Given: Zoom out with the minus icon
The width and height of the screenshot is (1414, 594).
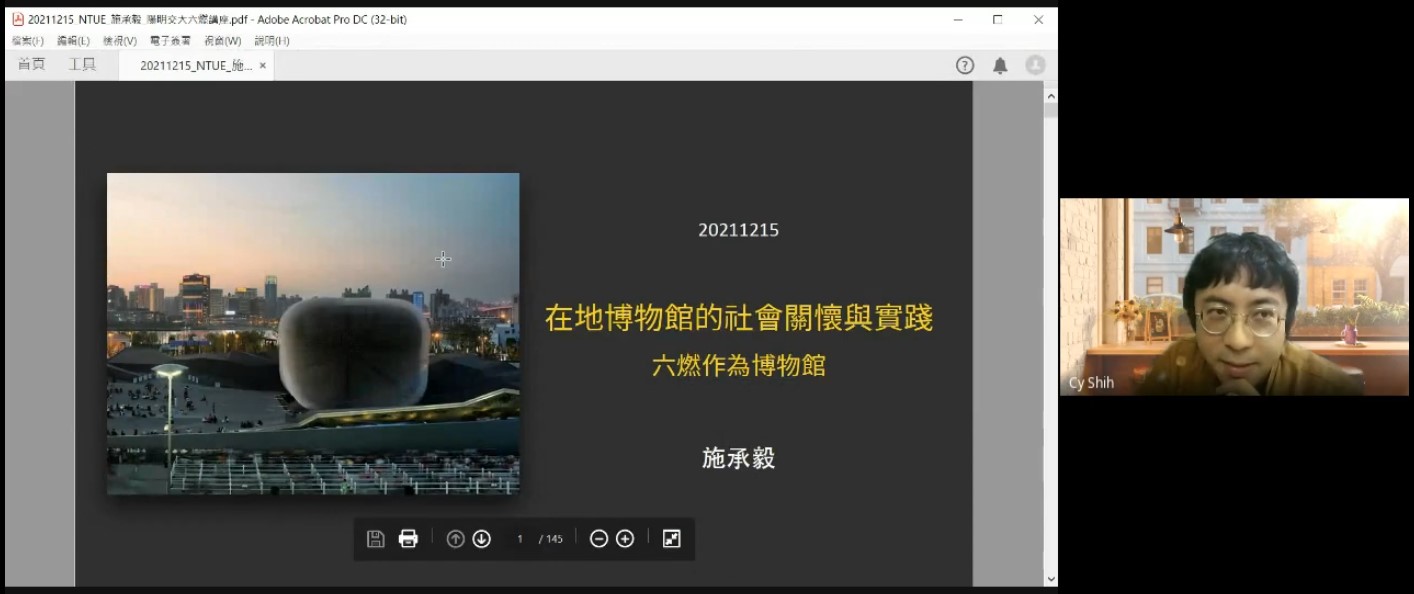Looking at the screenshot, I should click(599, 539).
